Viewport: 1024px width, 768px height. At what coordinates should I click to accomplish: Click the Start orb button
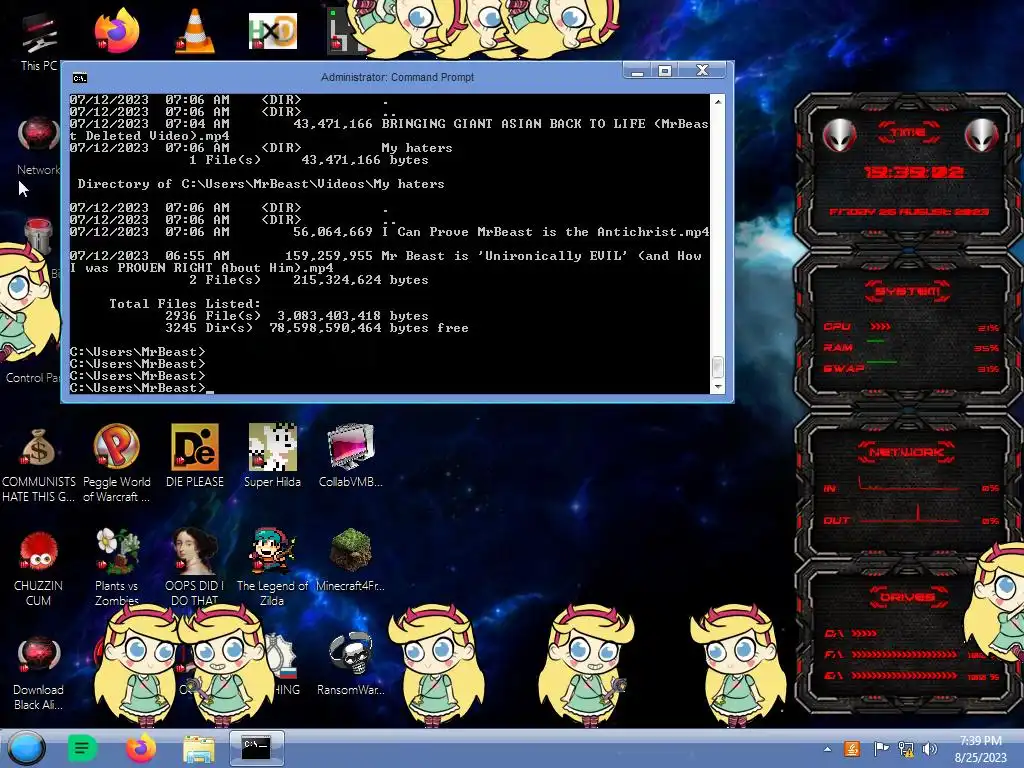[x=26, y=748]
